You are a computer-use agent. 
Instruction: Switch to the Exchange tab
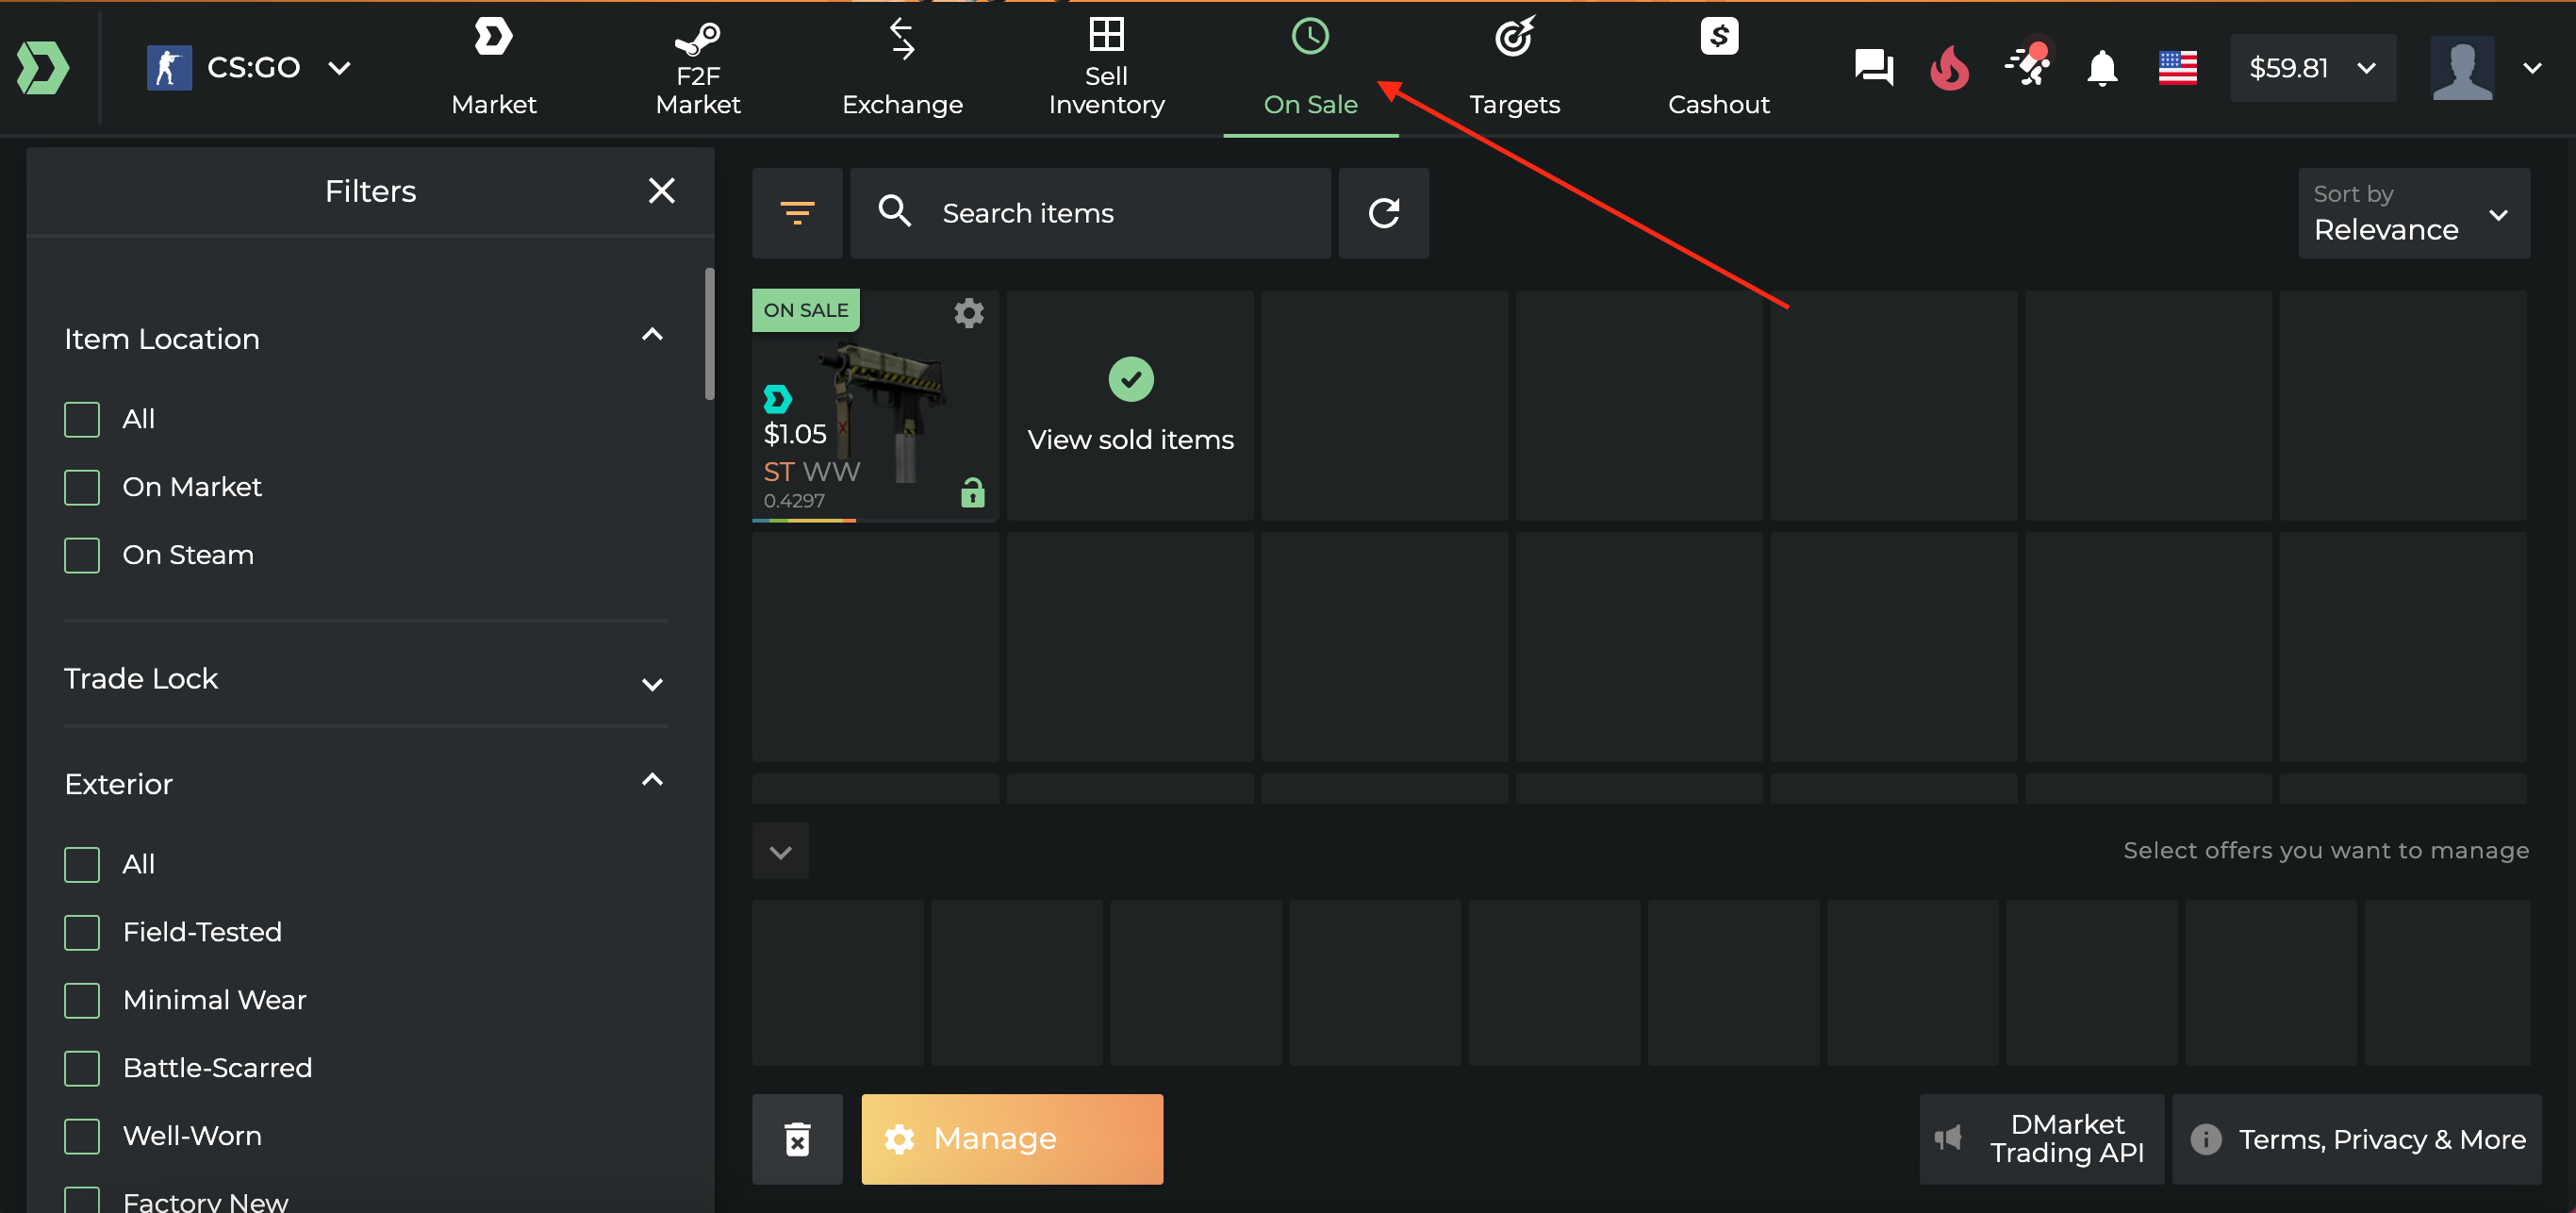point(902,68)
